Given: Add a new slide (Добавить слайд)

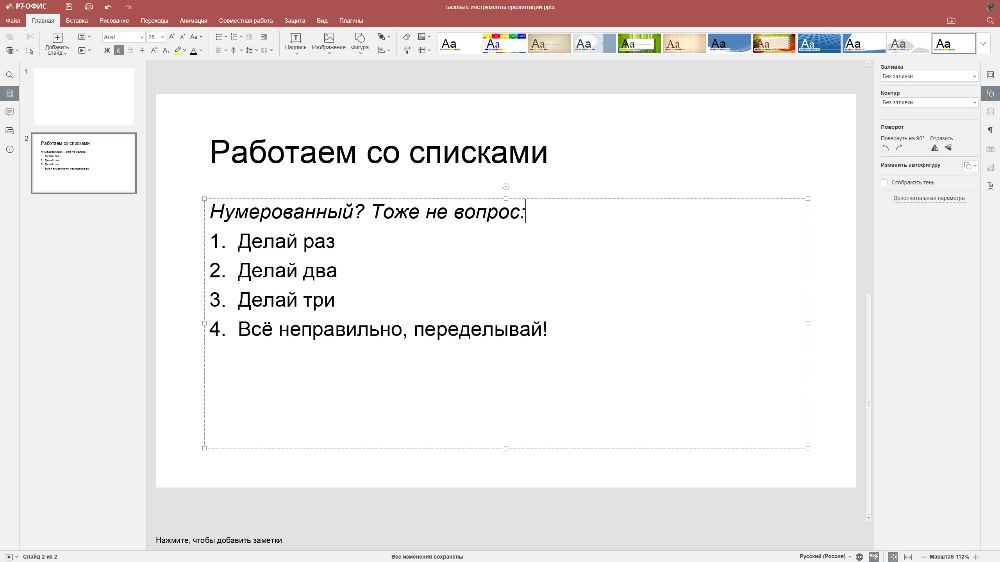Looking at the screenshot, I should click(57, 42).
